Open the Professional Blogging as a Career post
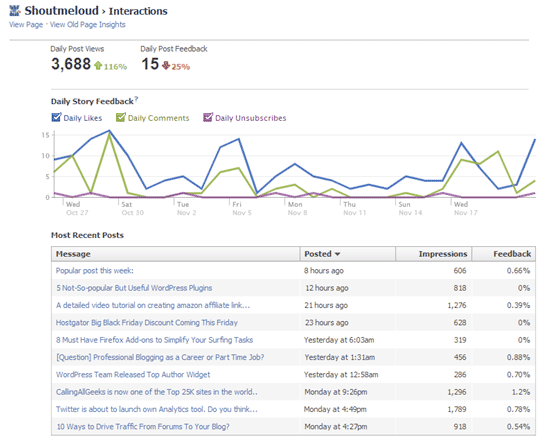Viewport: 544px width, 438px height. pos(160,357)
